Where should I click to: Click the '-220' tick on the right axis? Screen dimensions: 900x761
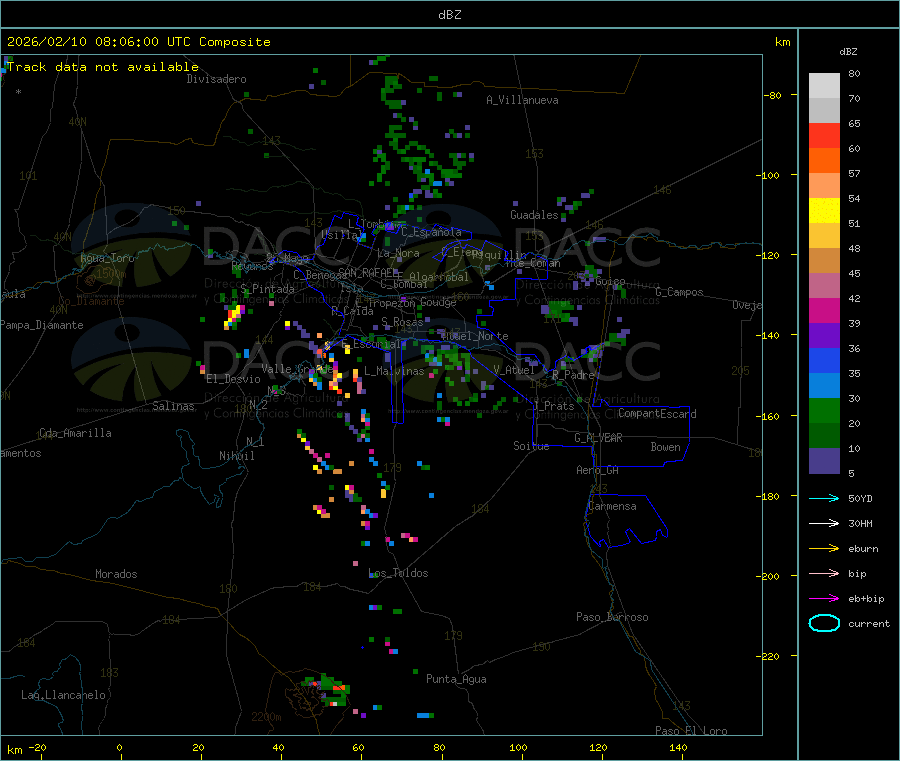[x=769, y=657]
